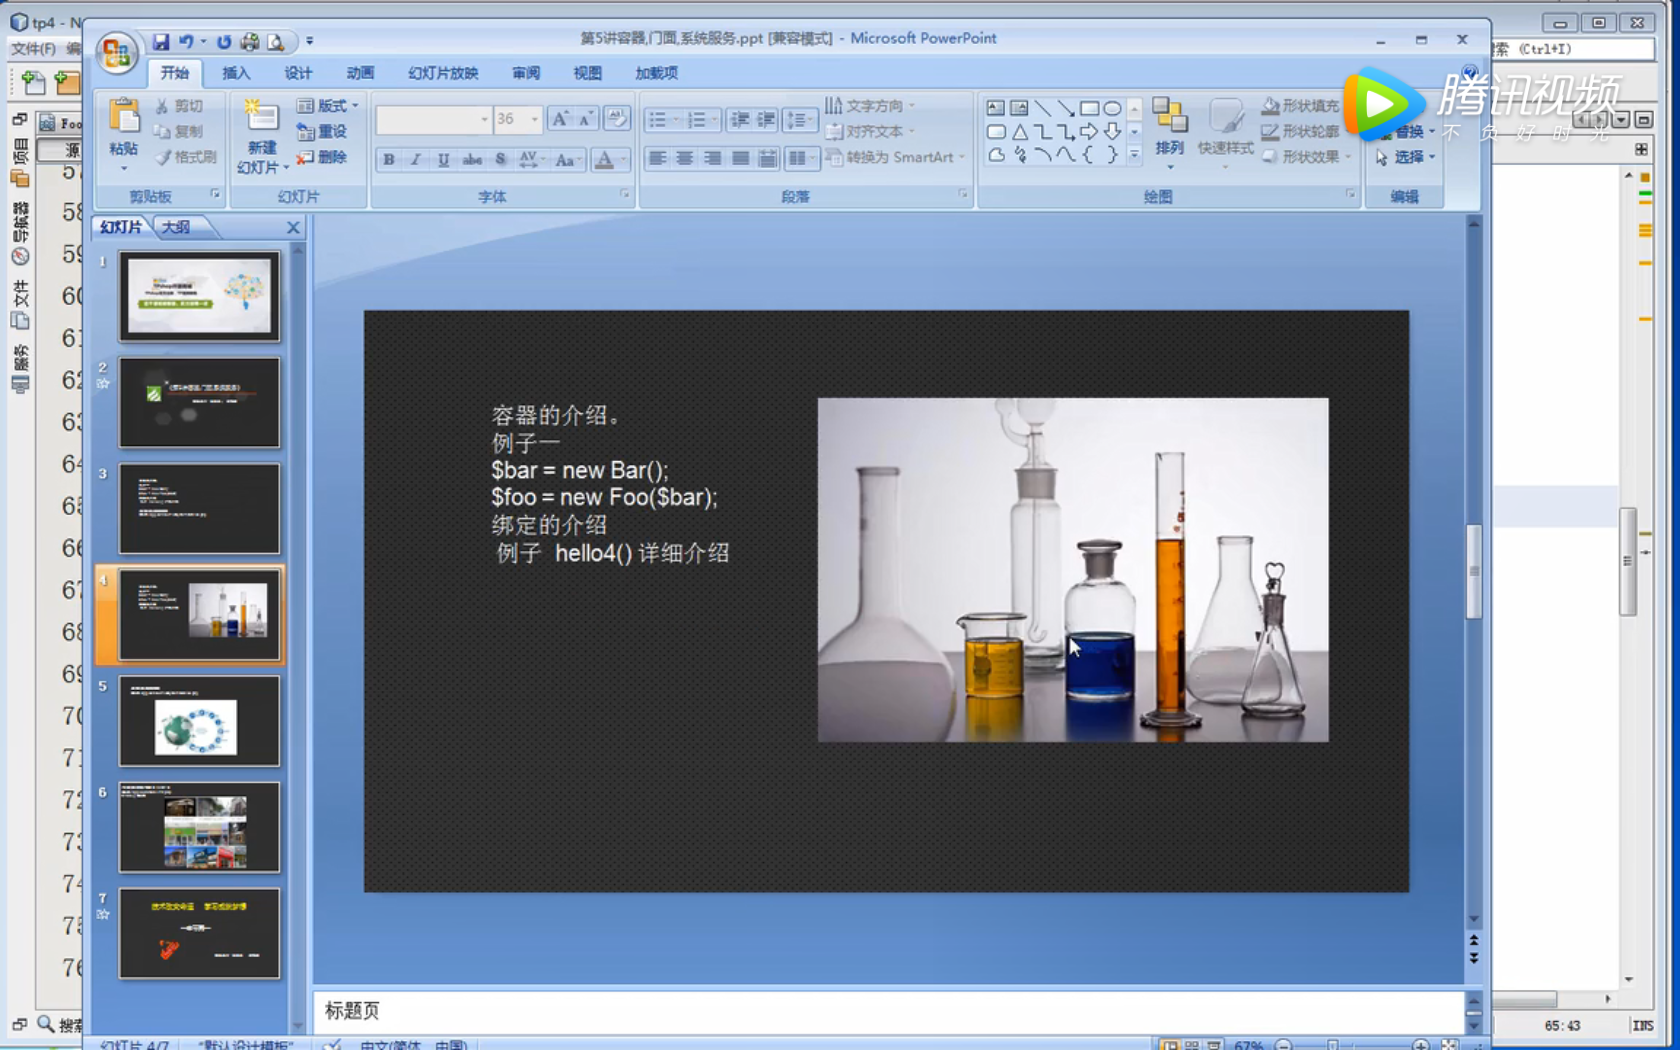Open the Change Case (Aa) dropdown
The height and width of the screenshot is (1050, 1680).
point(568,160)
